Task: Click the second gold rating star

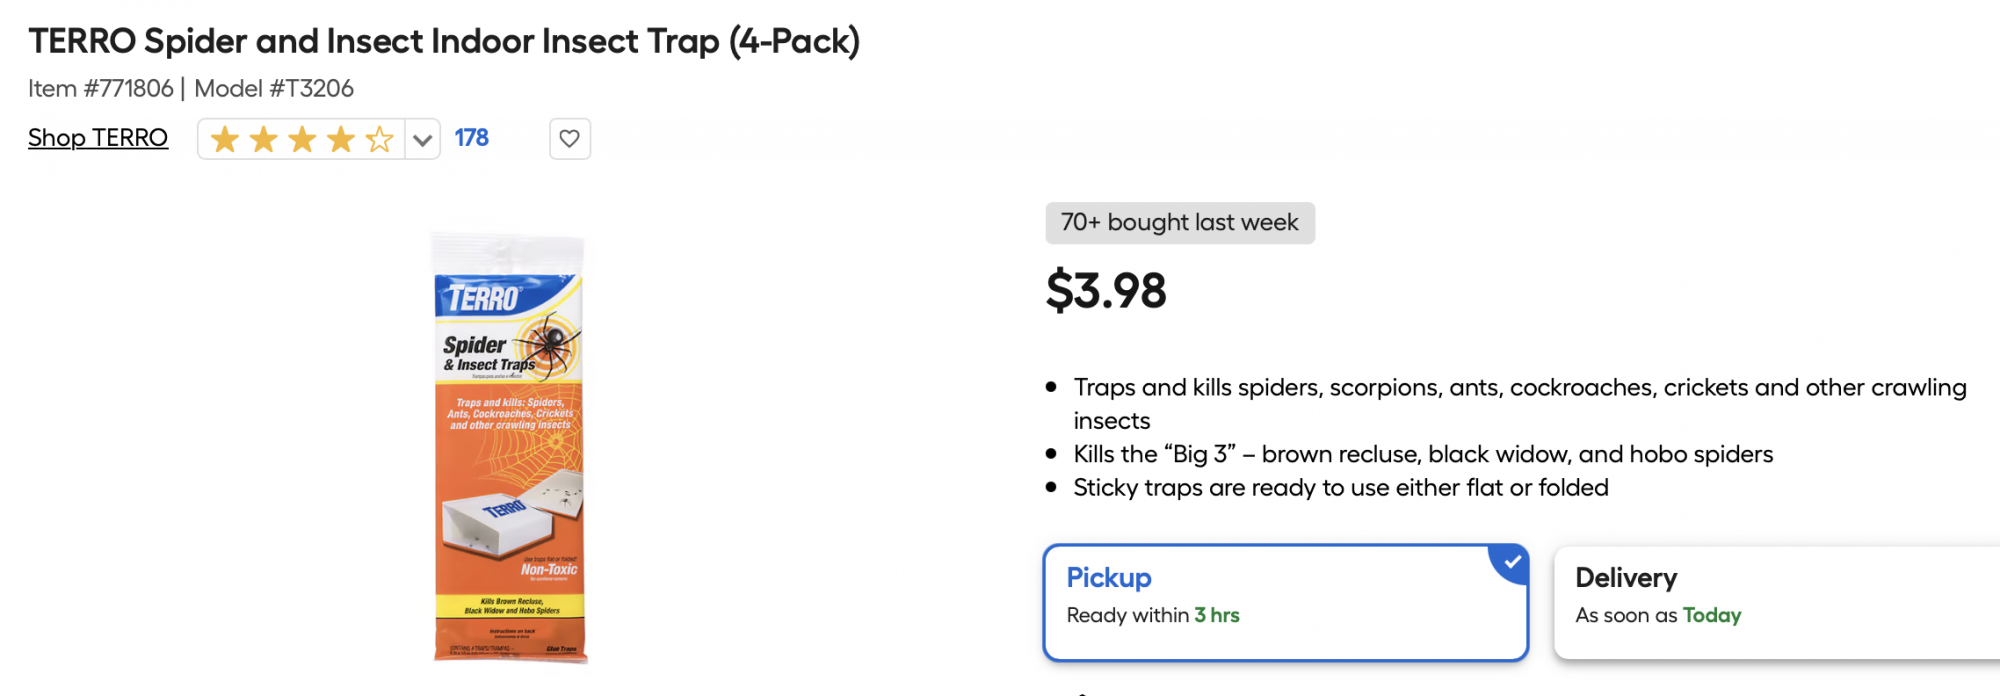Action: [263, 139]
